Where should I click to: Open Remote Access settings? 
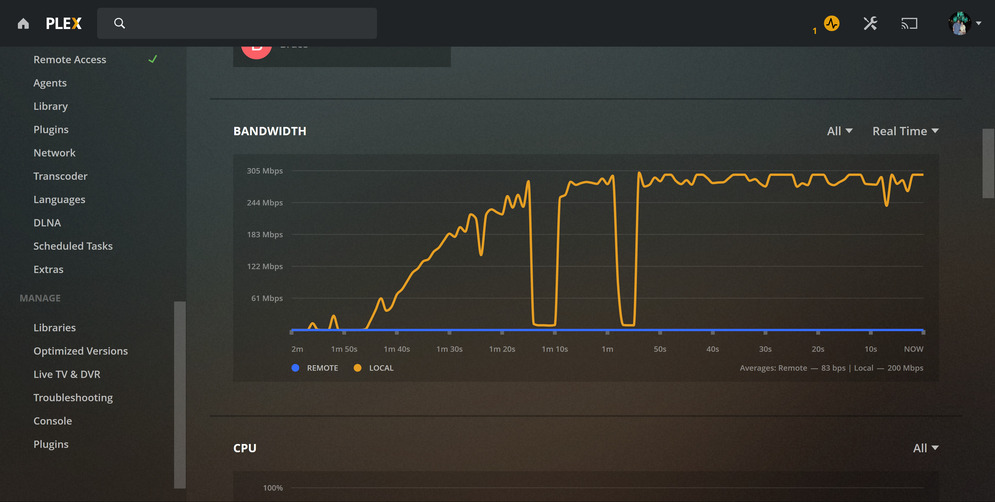[70, 60]
